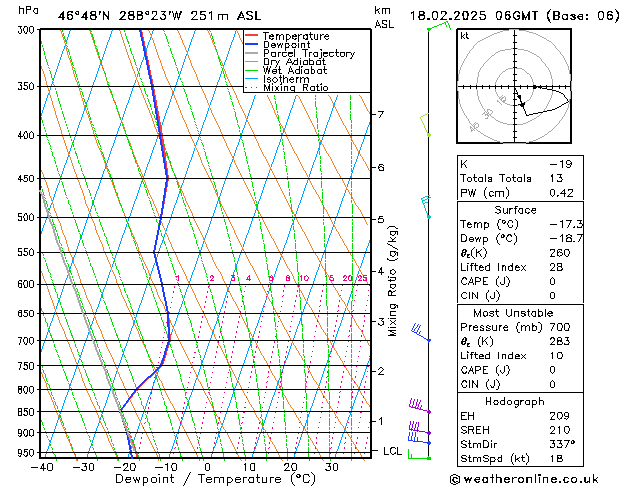Click the StmDir value 337°
The image size is (629, 486).
point(562,444)
